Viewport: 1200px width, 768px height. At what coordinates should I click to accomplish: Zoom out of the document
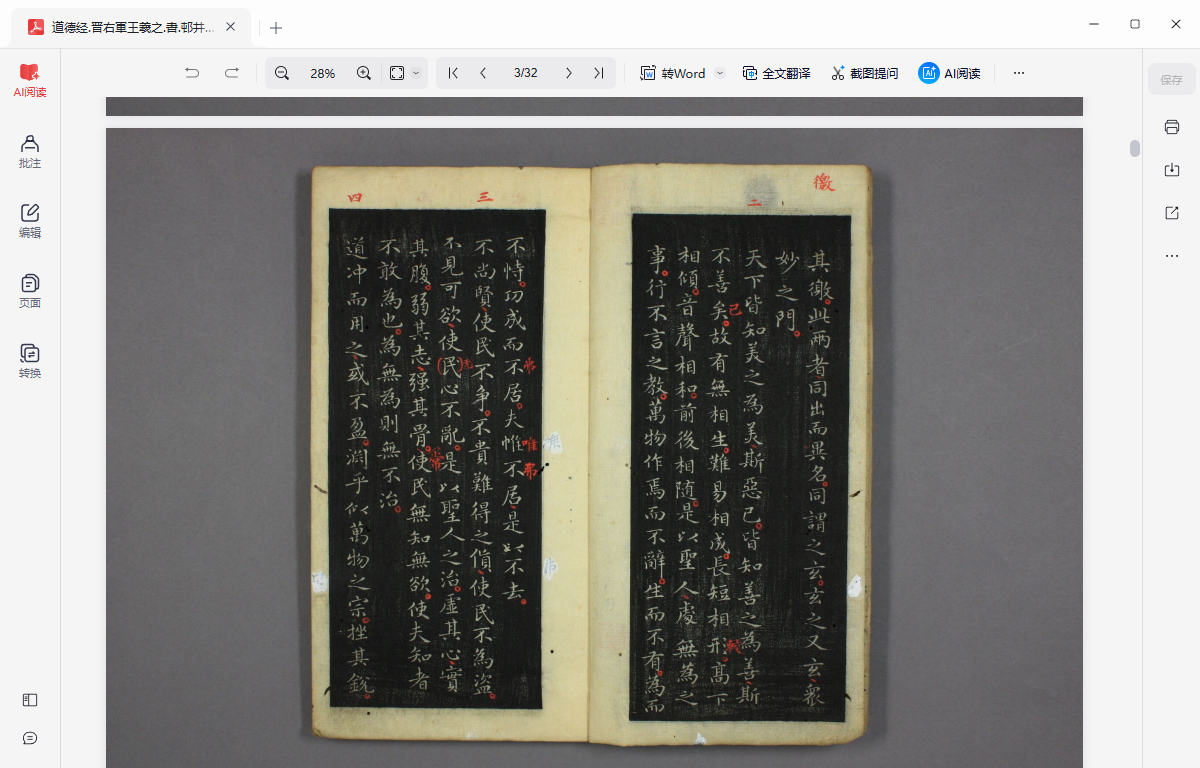[x=282, y=73]
